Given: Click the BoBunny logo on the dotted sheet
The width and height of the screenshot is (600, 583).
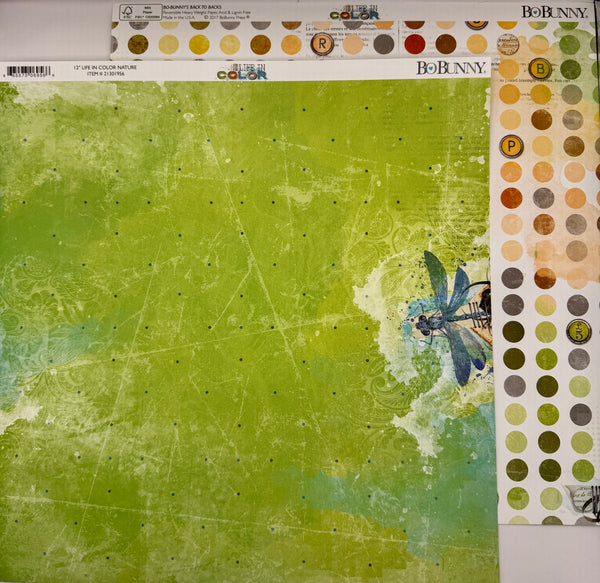Looking at the screenshot, I should 554,12.
